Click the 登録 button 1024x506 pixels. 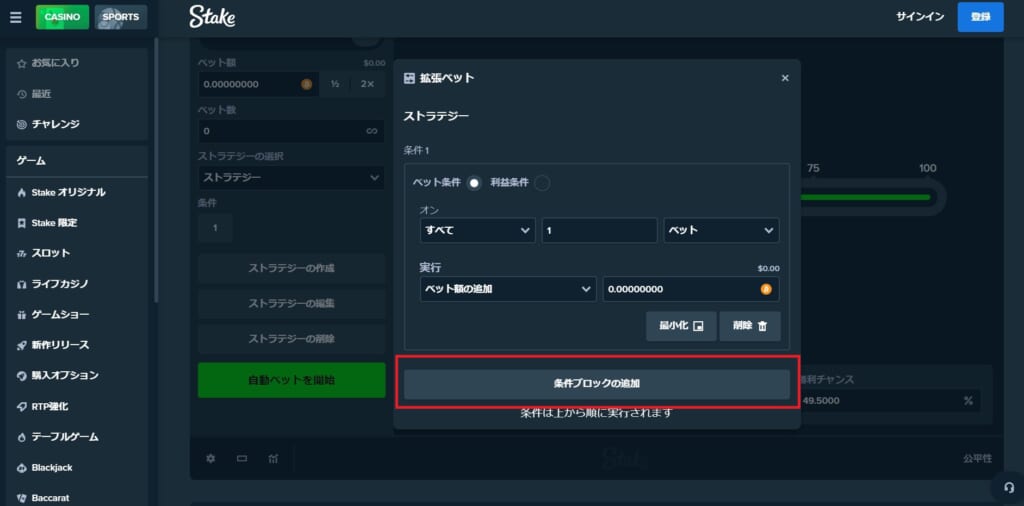(981, 17)
